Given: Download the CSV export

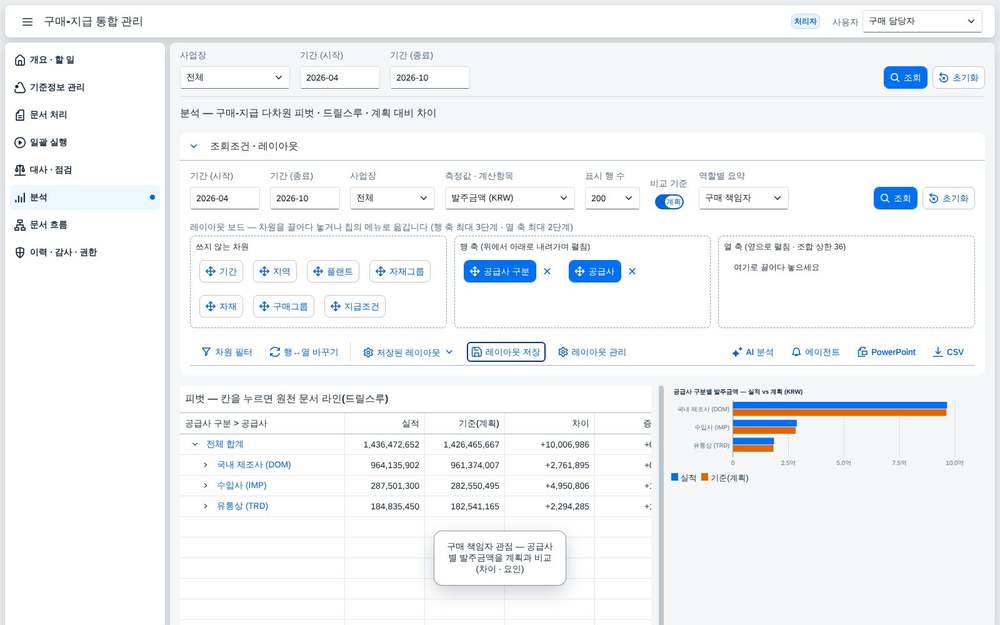Looking at the screenshot, I should coord(948,352).
